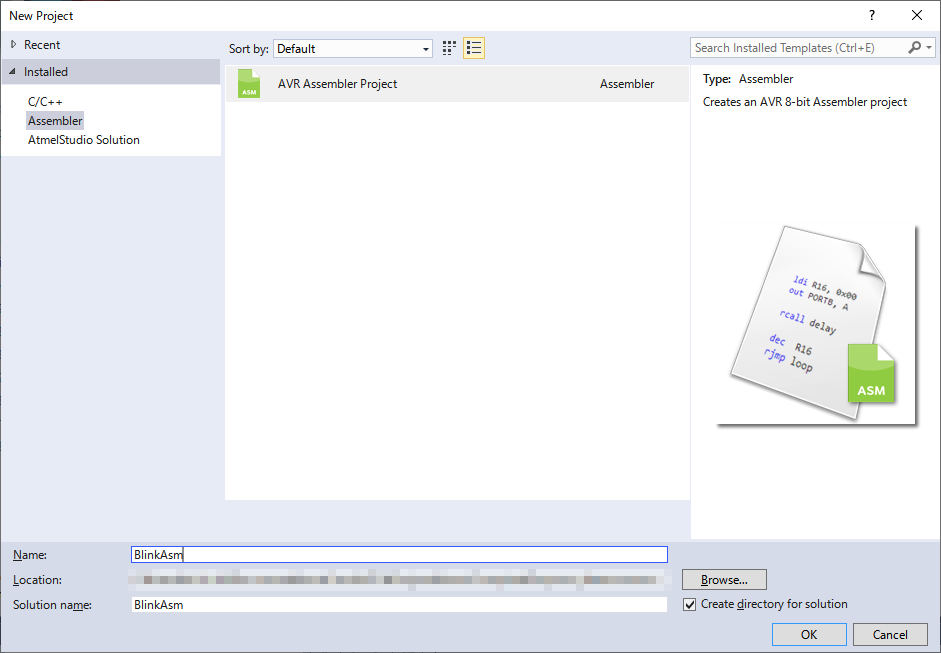The image size is (941, 653).
Task: Click the Location path field
Action: (x=399, y=580)
